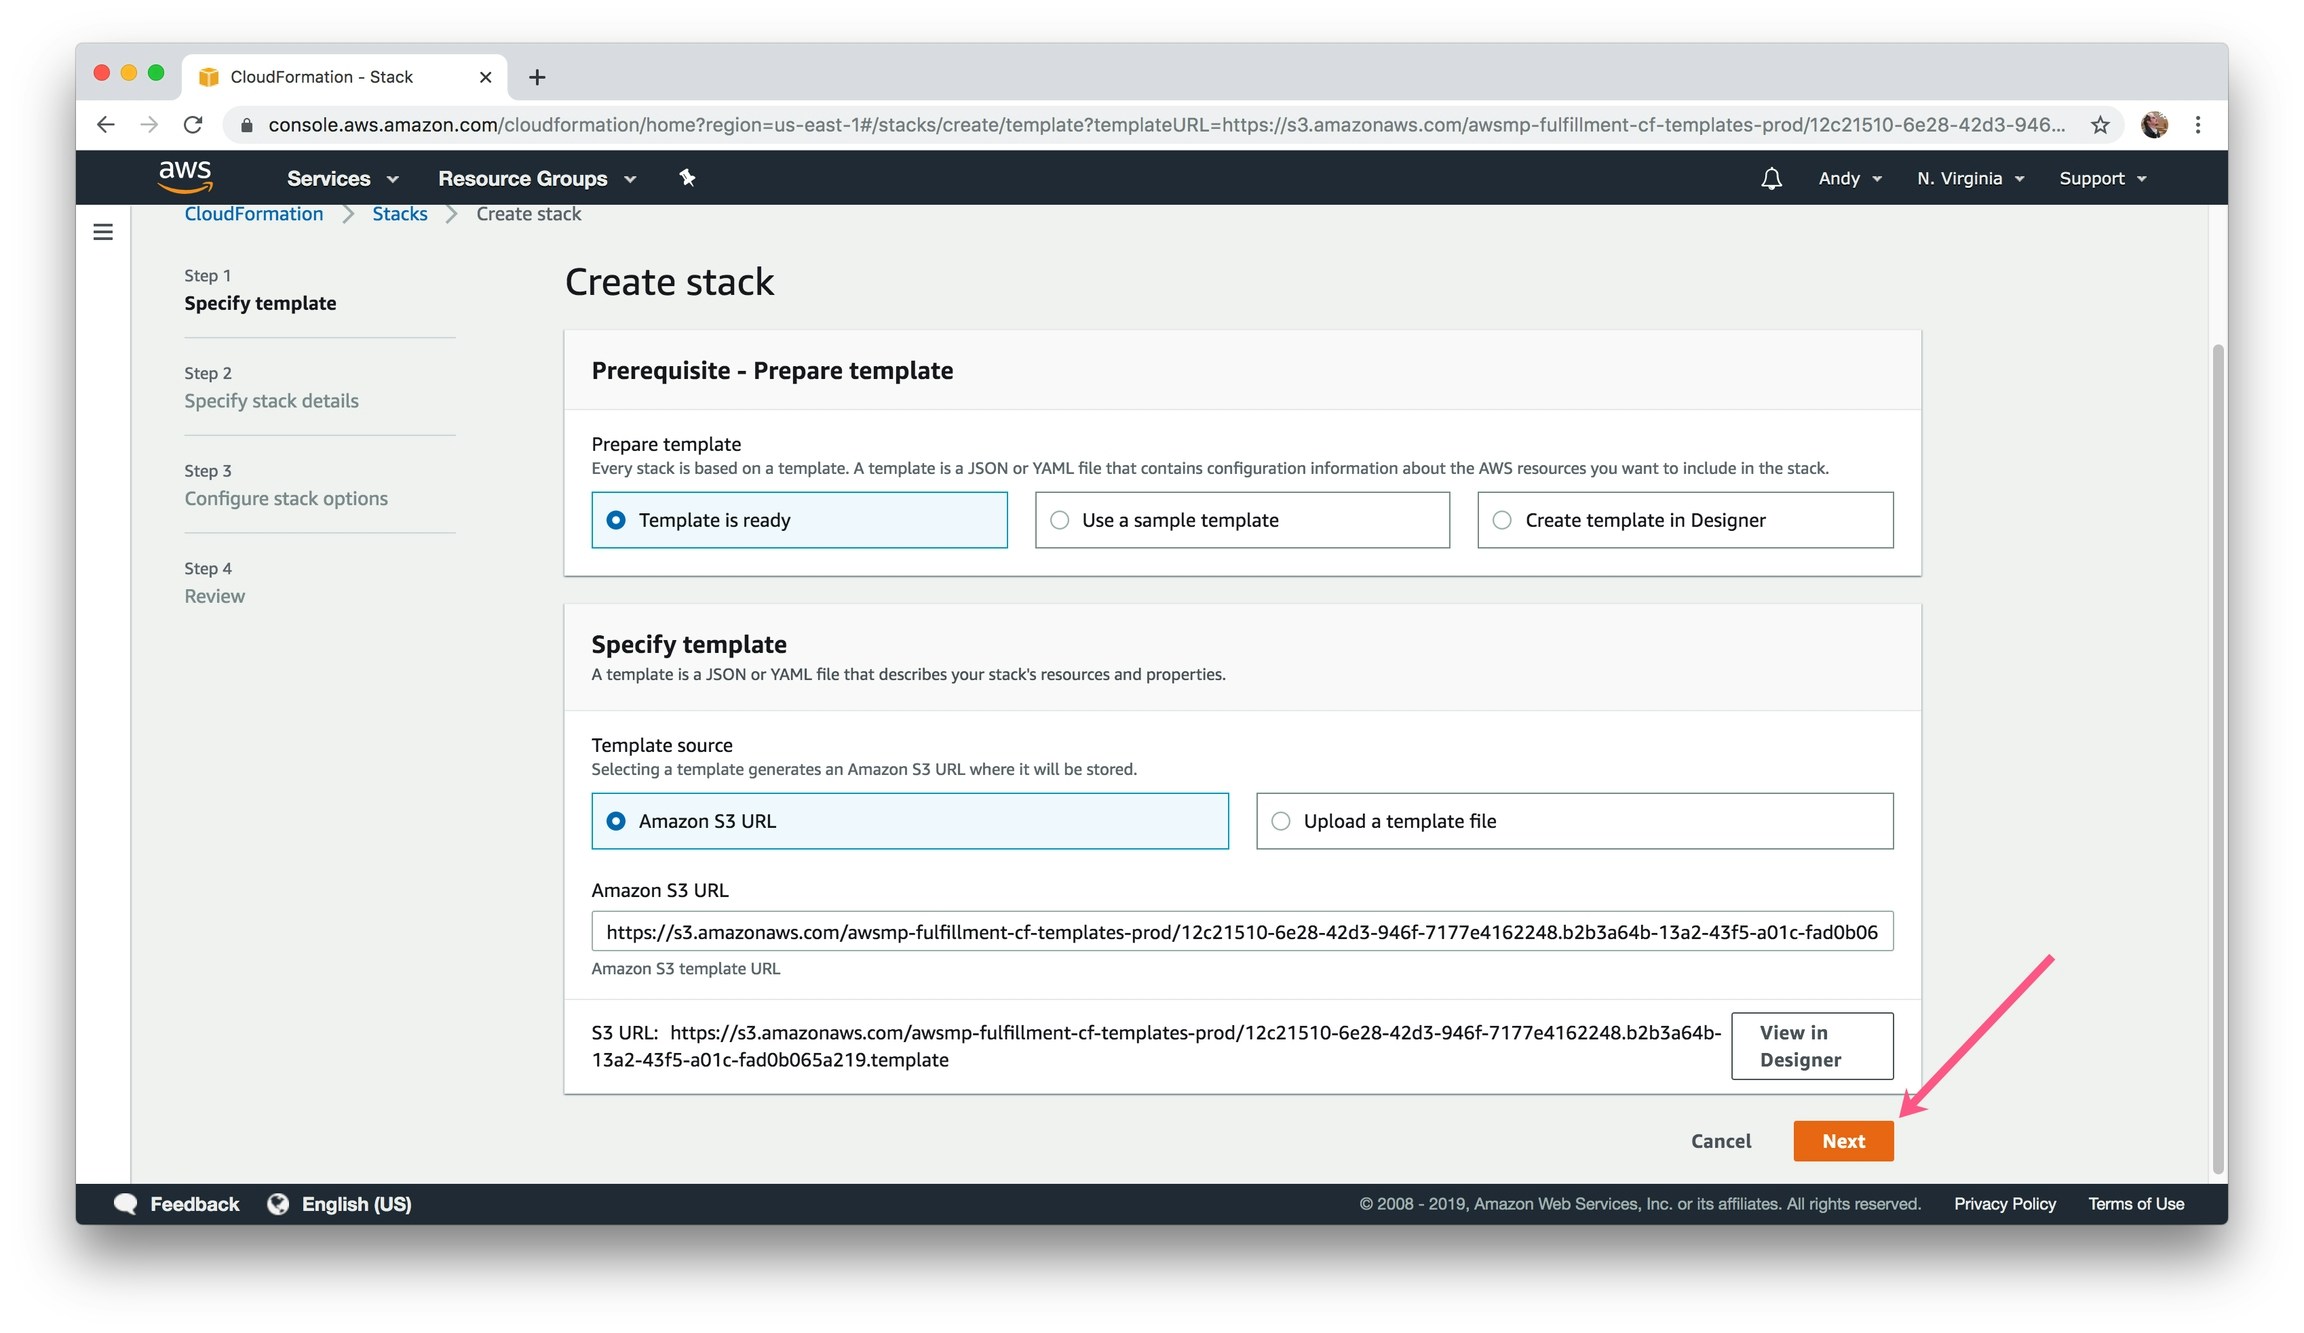Open a new browser tab

(537, 77)
